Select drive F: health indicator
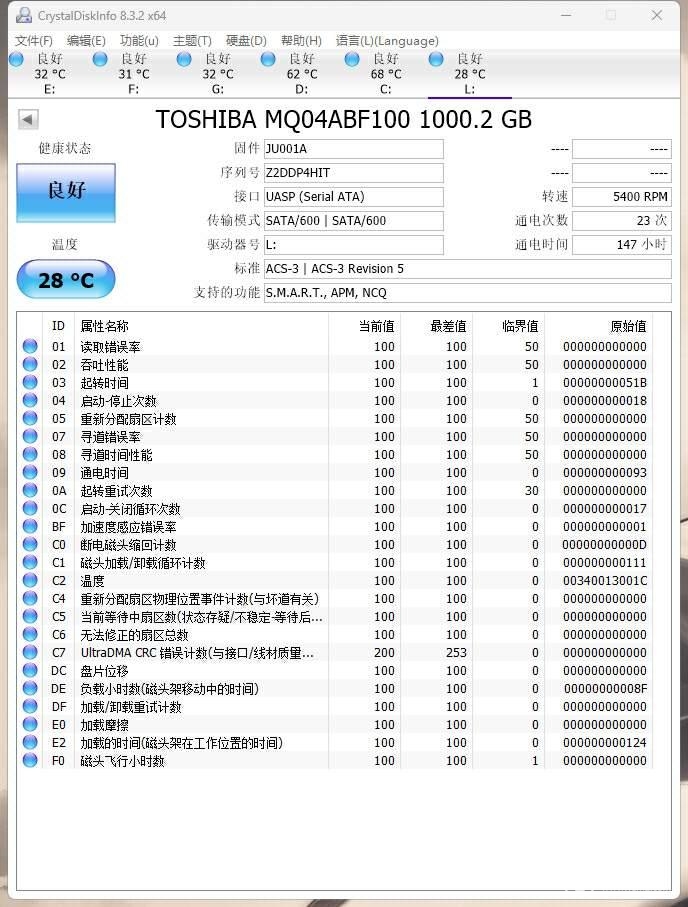Screen dimensions: 688x907 [100, 59]
